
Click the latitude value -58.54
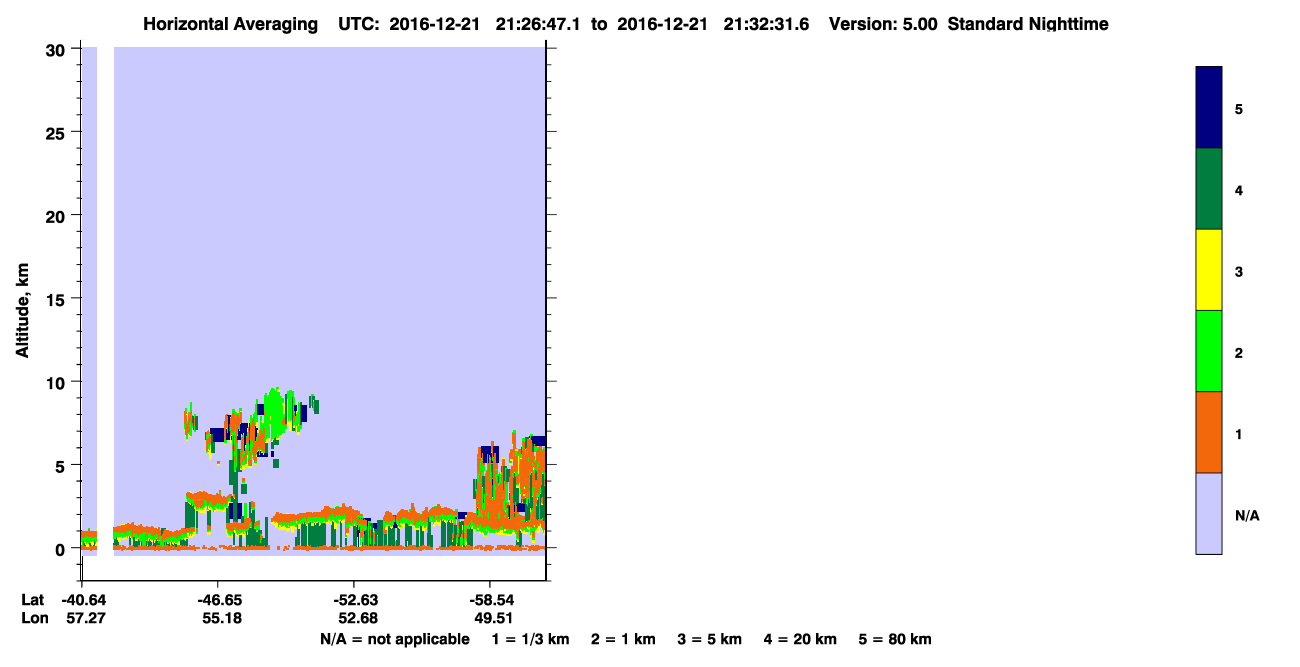[x=490, y=600]
